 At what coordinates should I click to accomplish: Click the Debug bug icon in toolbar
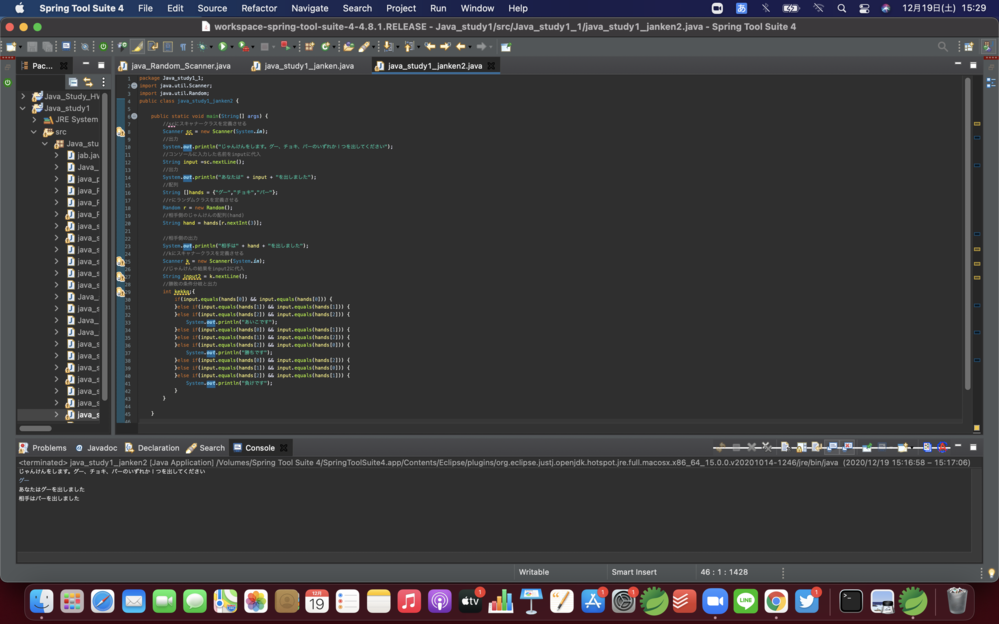click(202, 47)
